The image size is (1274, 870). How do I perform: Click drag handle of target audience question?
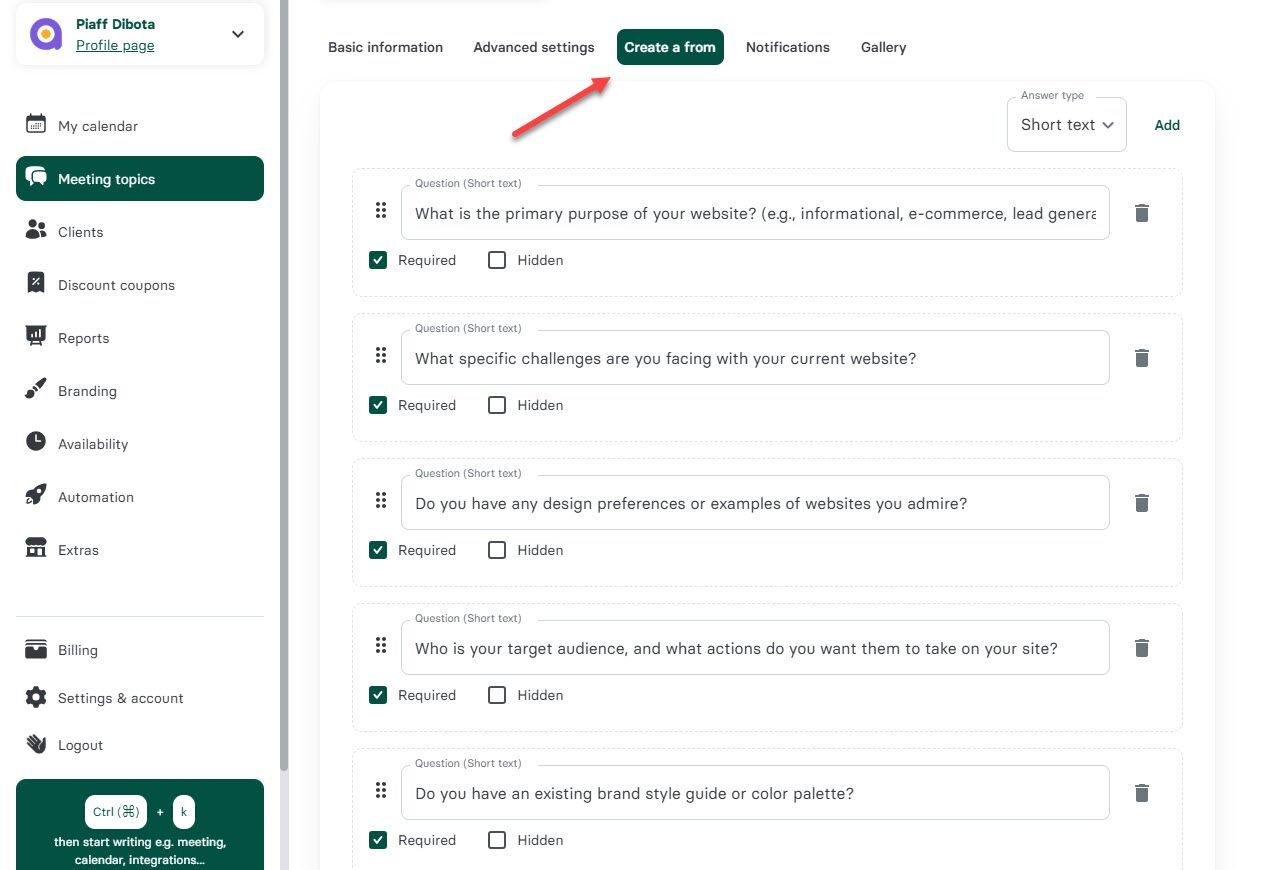pos(380,647)
